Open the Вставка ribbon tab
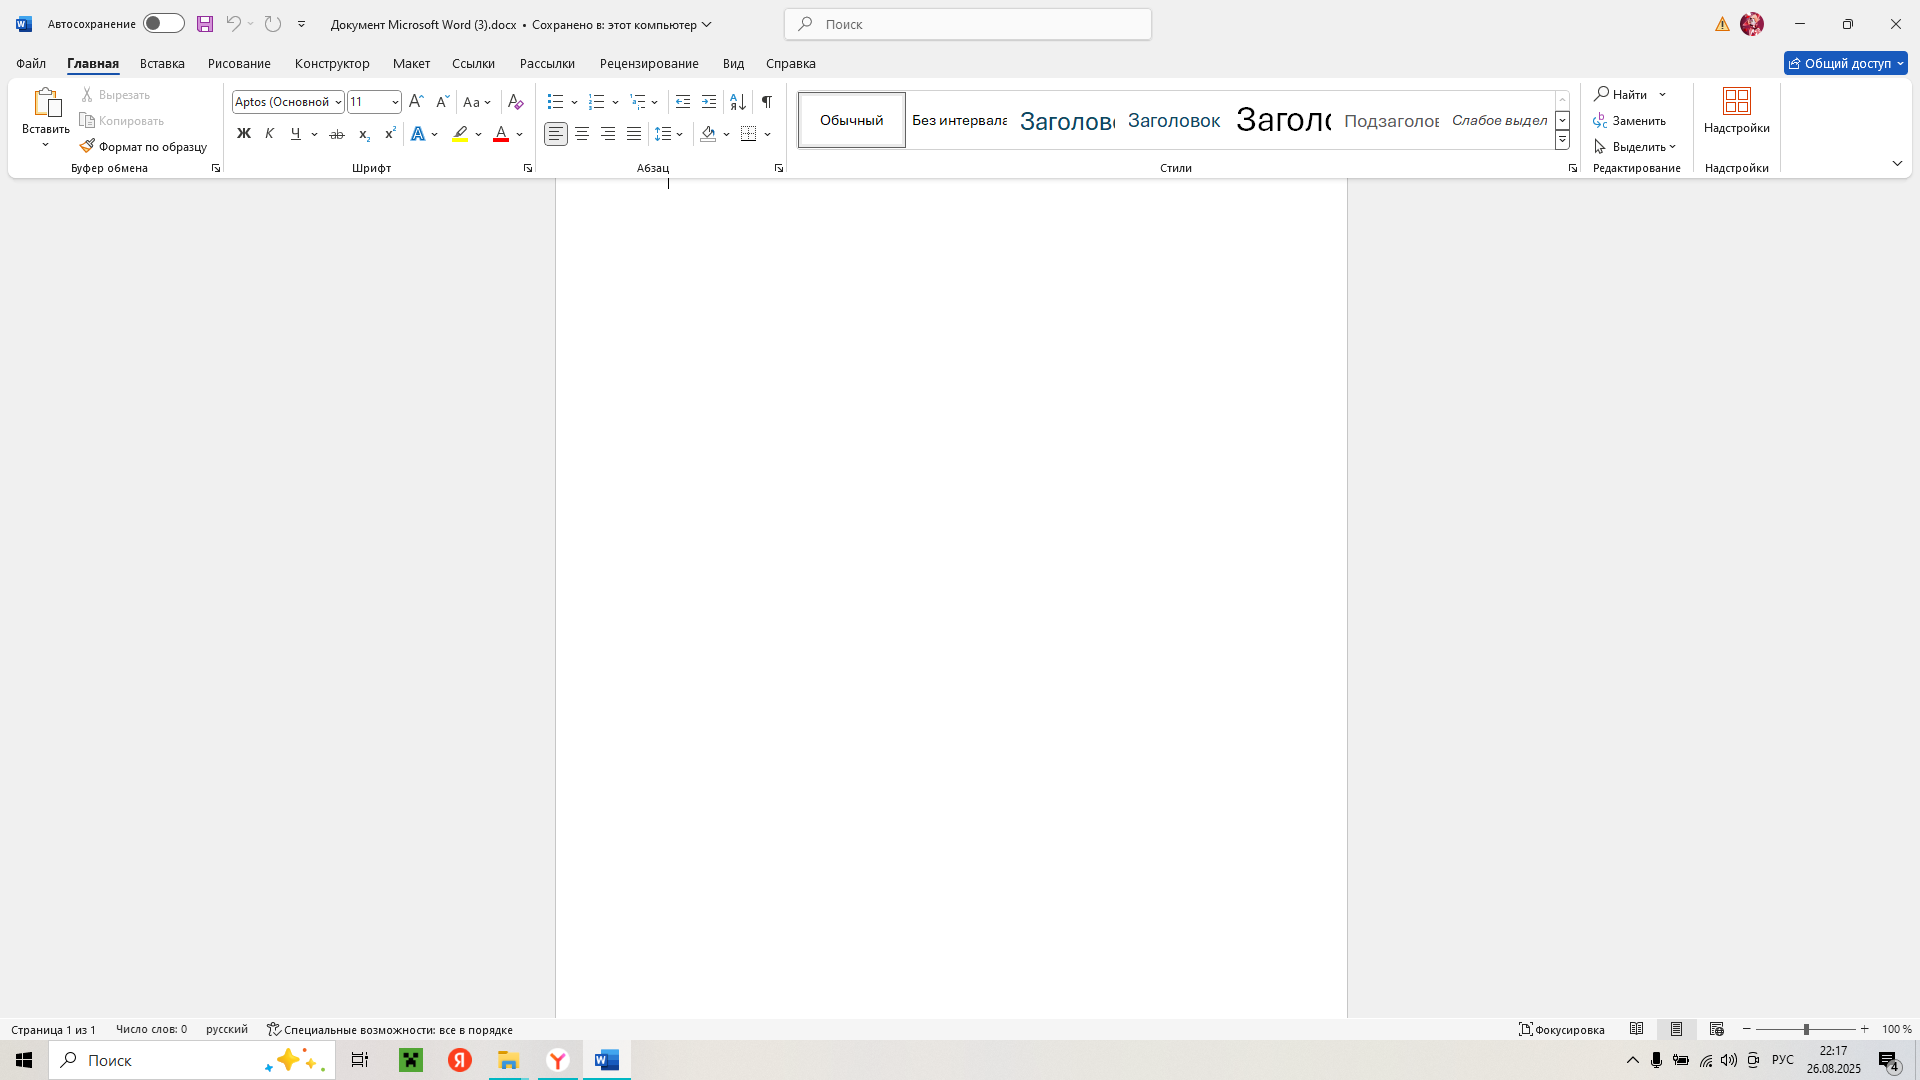The height and width of the screenshot is (1080, 1920). tap(162, 63)
